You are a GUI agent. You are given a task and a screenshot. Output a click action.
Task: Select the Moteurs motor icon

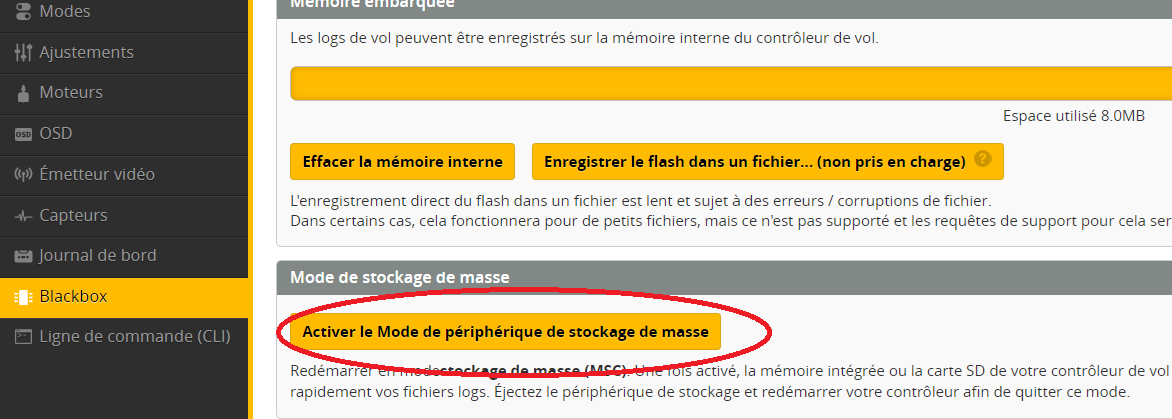22,93
